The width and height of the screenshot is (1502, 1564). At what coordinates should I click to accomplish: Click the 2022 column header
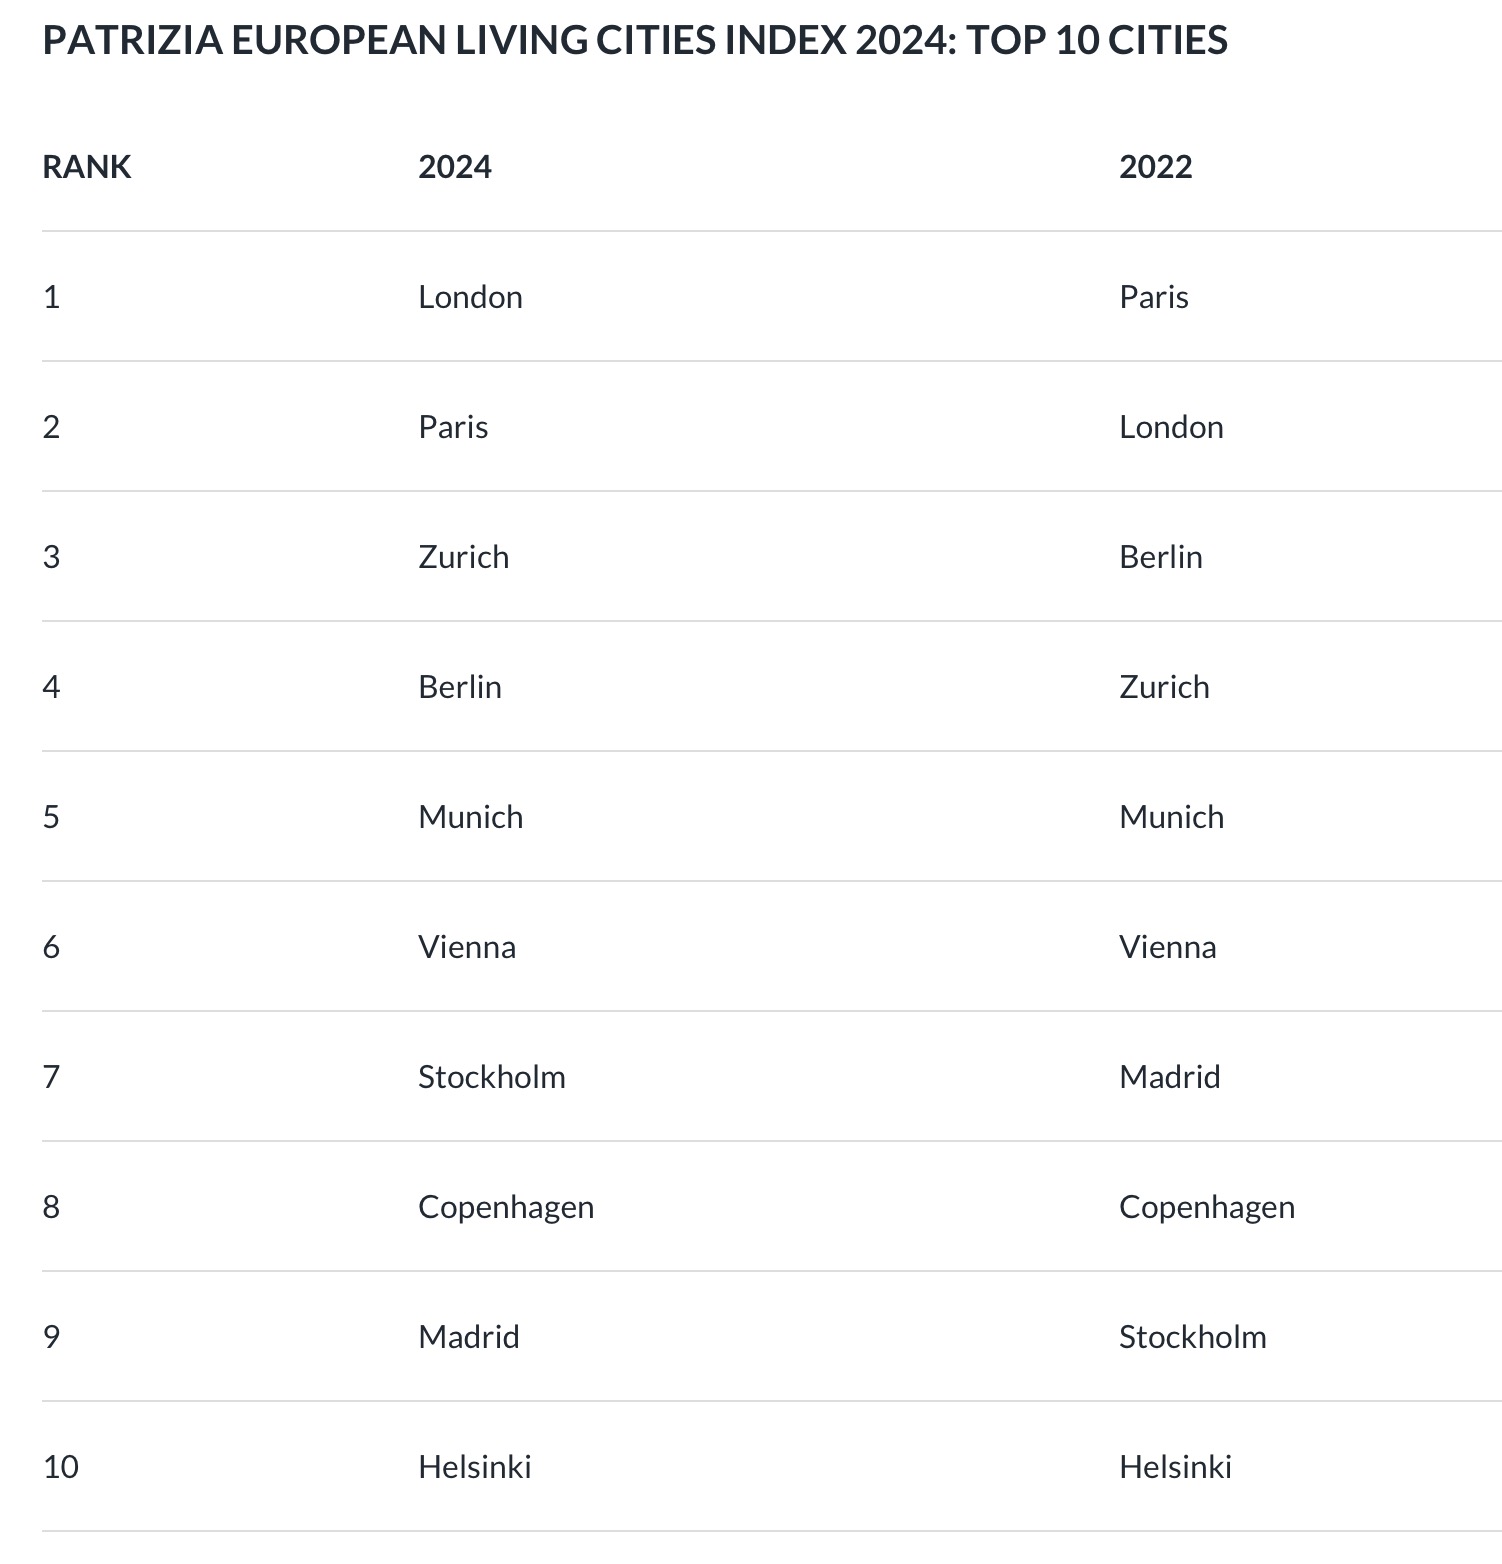[x=1156, y=167]
